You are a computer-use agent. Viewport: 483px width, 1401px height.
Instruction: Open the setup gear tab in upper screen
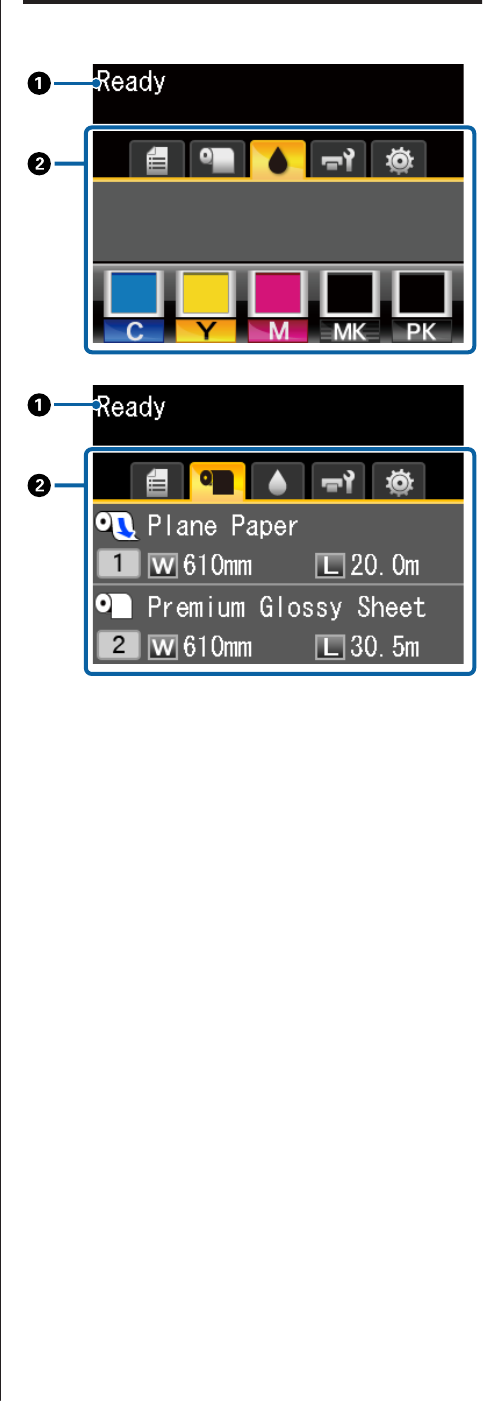pyautogui.click(x=399, y=158)
